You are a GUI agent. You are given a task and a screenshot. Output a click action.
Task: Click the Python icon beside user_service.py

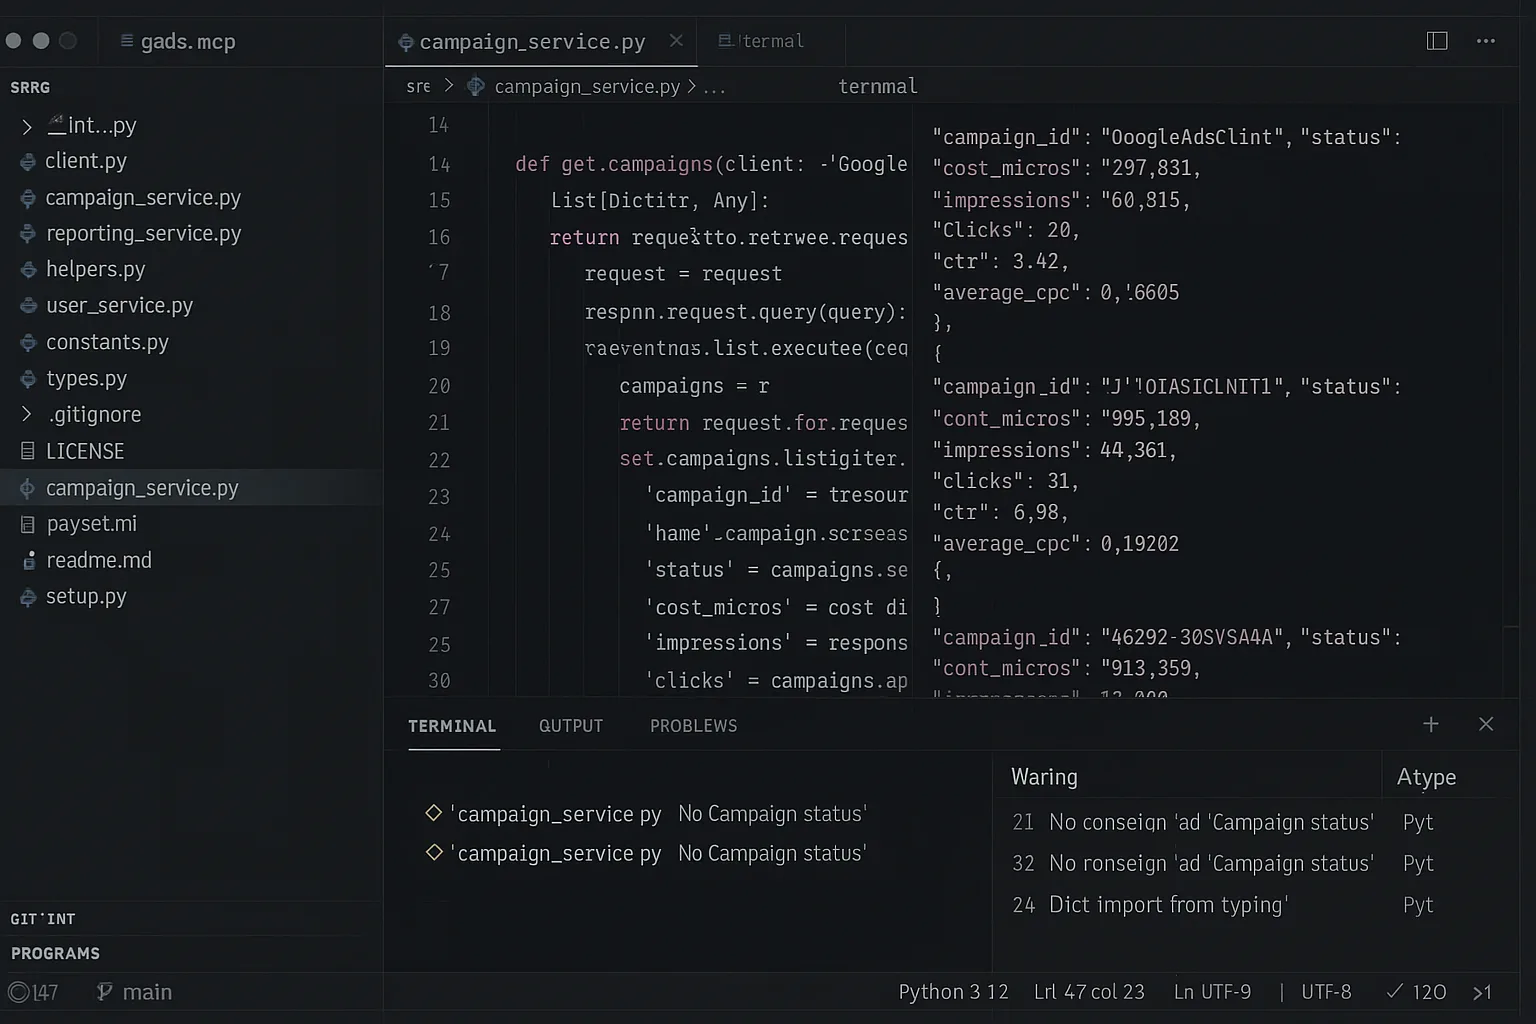point(28,306)
